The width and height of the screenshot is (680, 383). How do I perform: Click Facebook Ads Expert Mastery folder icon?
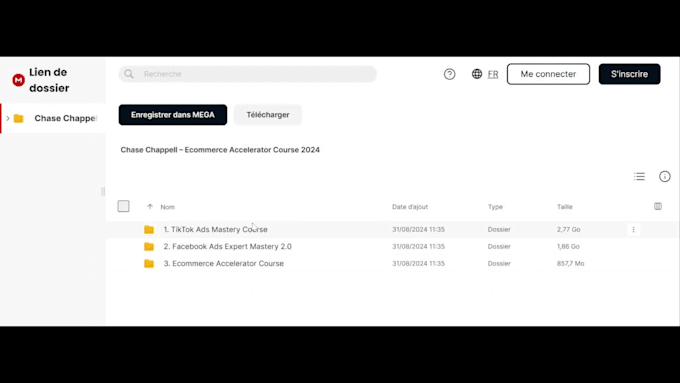pos(149,246)
